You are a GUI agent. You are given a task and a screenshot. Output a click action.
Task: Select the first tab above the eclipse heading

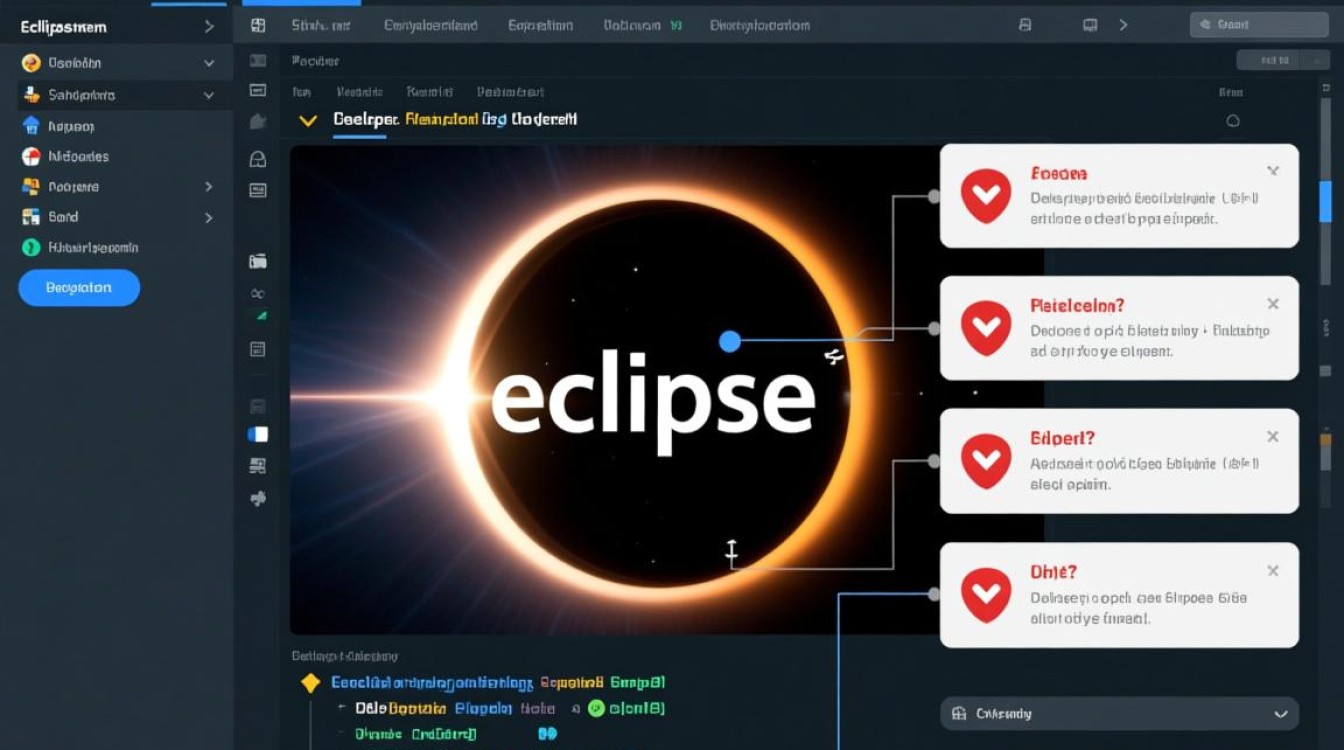(301, 91)
